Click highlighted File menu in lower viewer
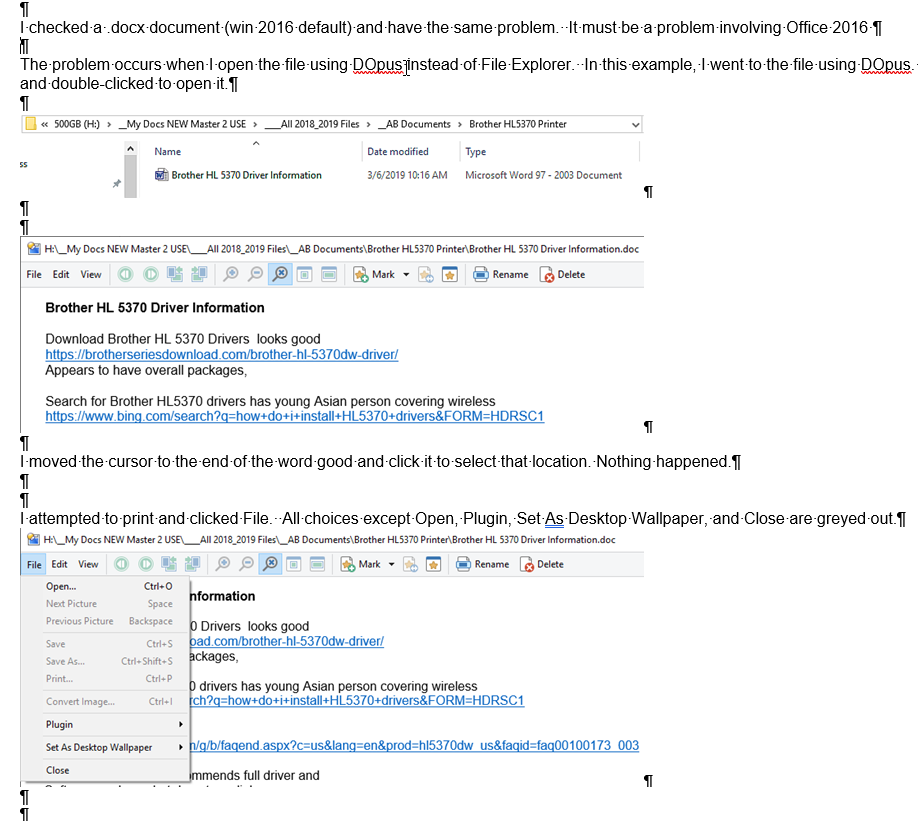918x821 pixels. click(34, 564)
